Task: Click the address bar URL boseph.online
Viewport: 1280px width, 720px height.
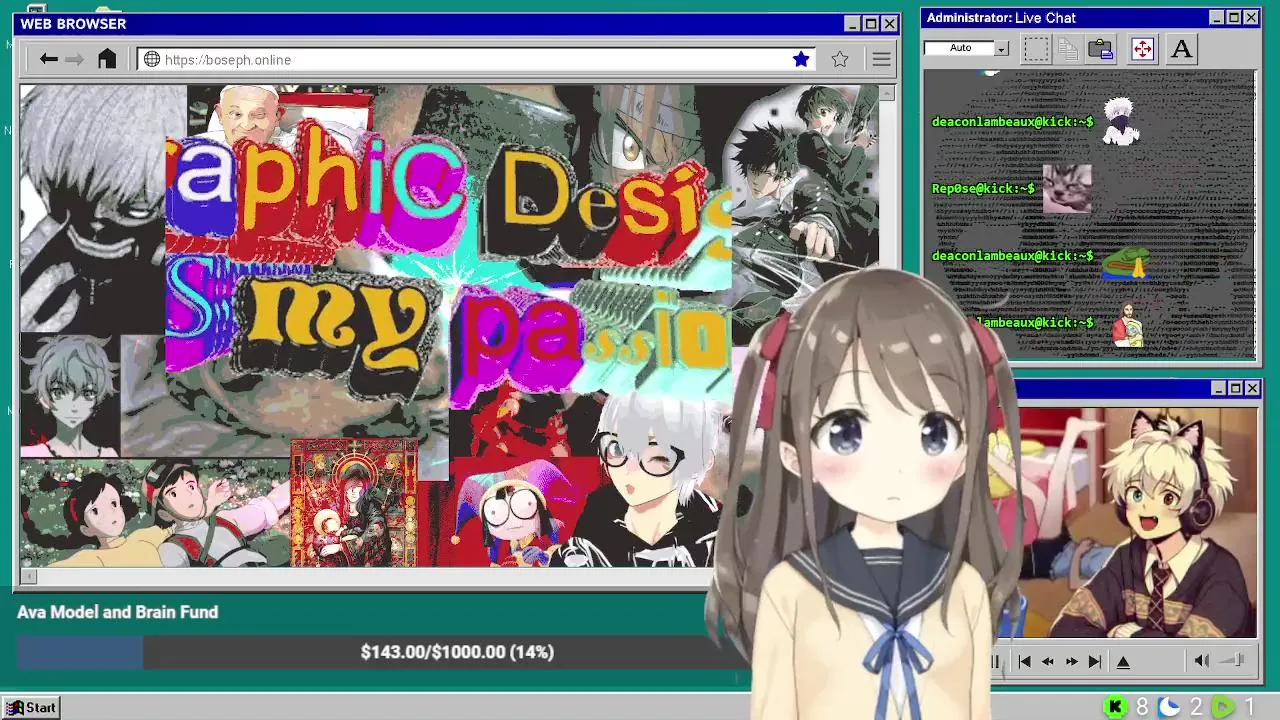Action: pyautogui.click(x=228, y=60)
